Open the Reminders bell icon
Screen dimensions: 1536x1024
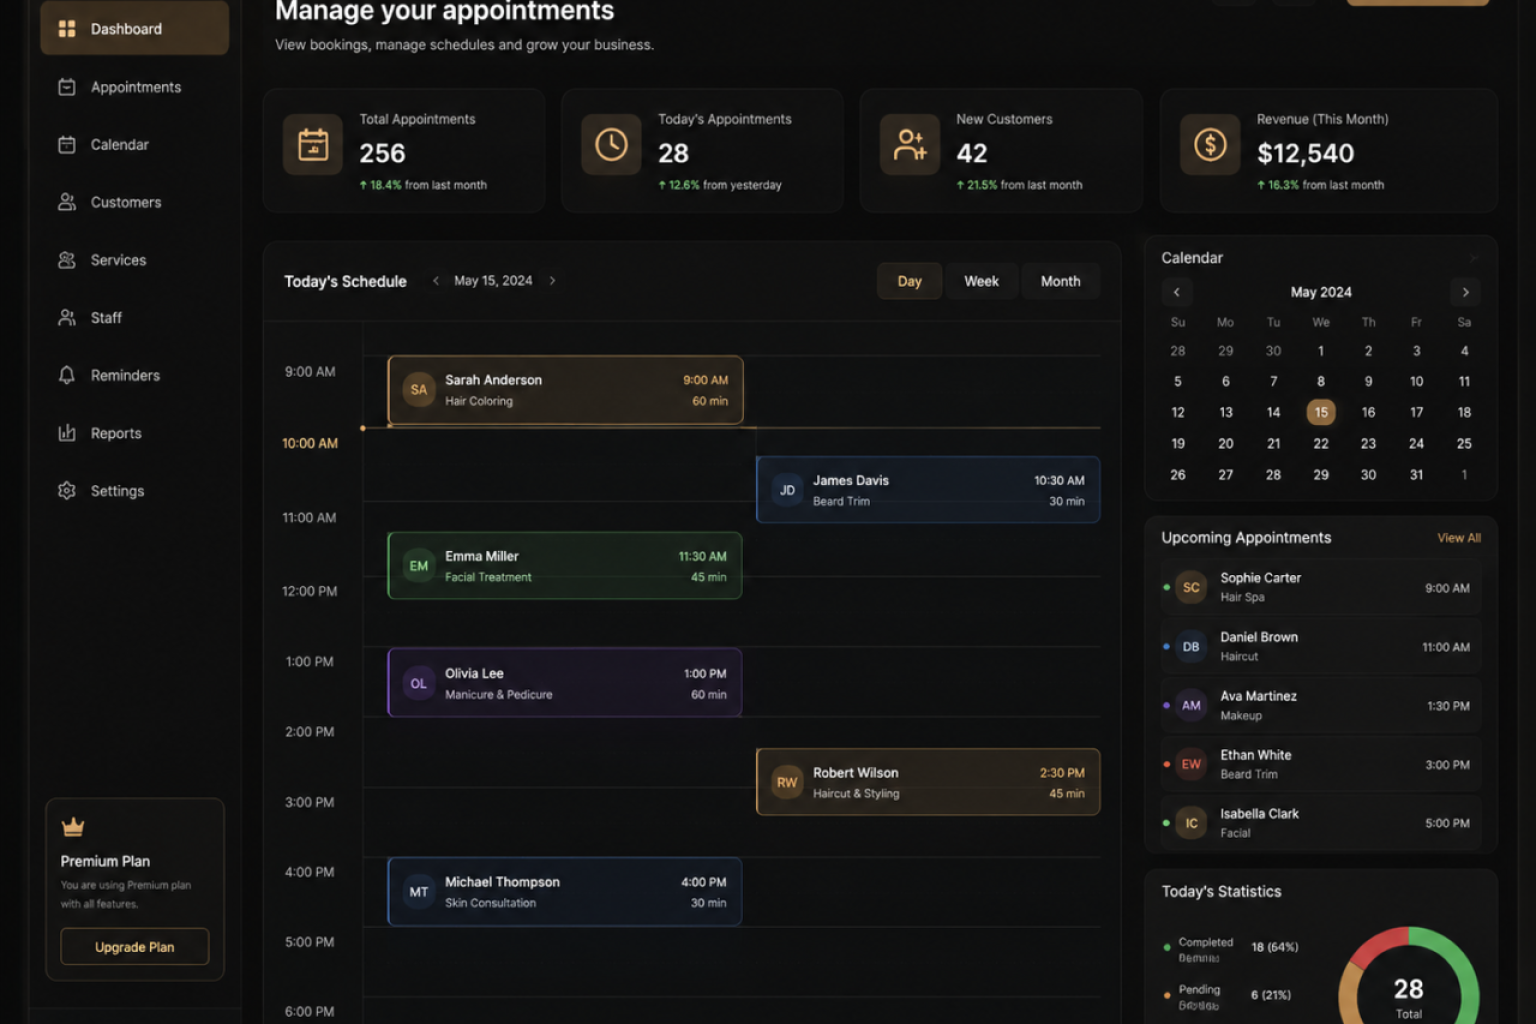(x=67, y=375)
